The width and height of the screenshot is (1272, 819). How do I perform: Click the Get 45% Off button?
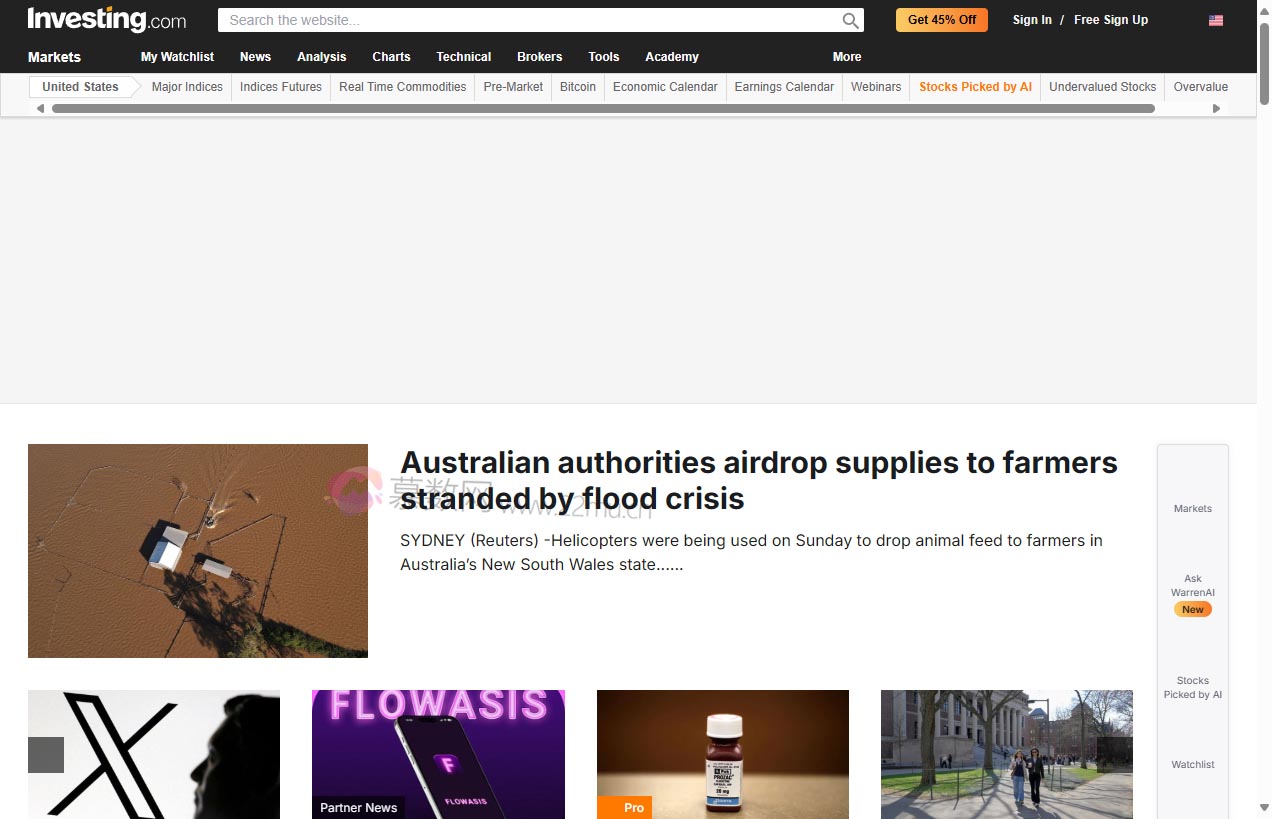941,20
